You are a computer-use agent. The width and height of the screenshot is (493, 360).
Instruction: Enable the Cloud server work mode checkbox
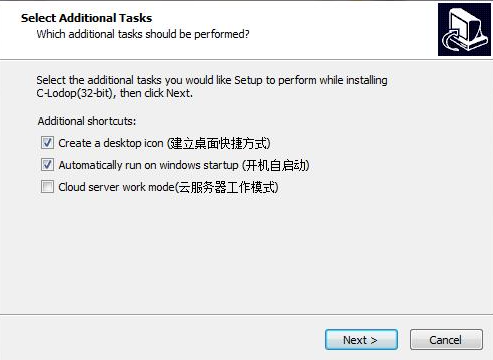click(x=47, y=187)
